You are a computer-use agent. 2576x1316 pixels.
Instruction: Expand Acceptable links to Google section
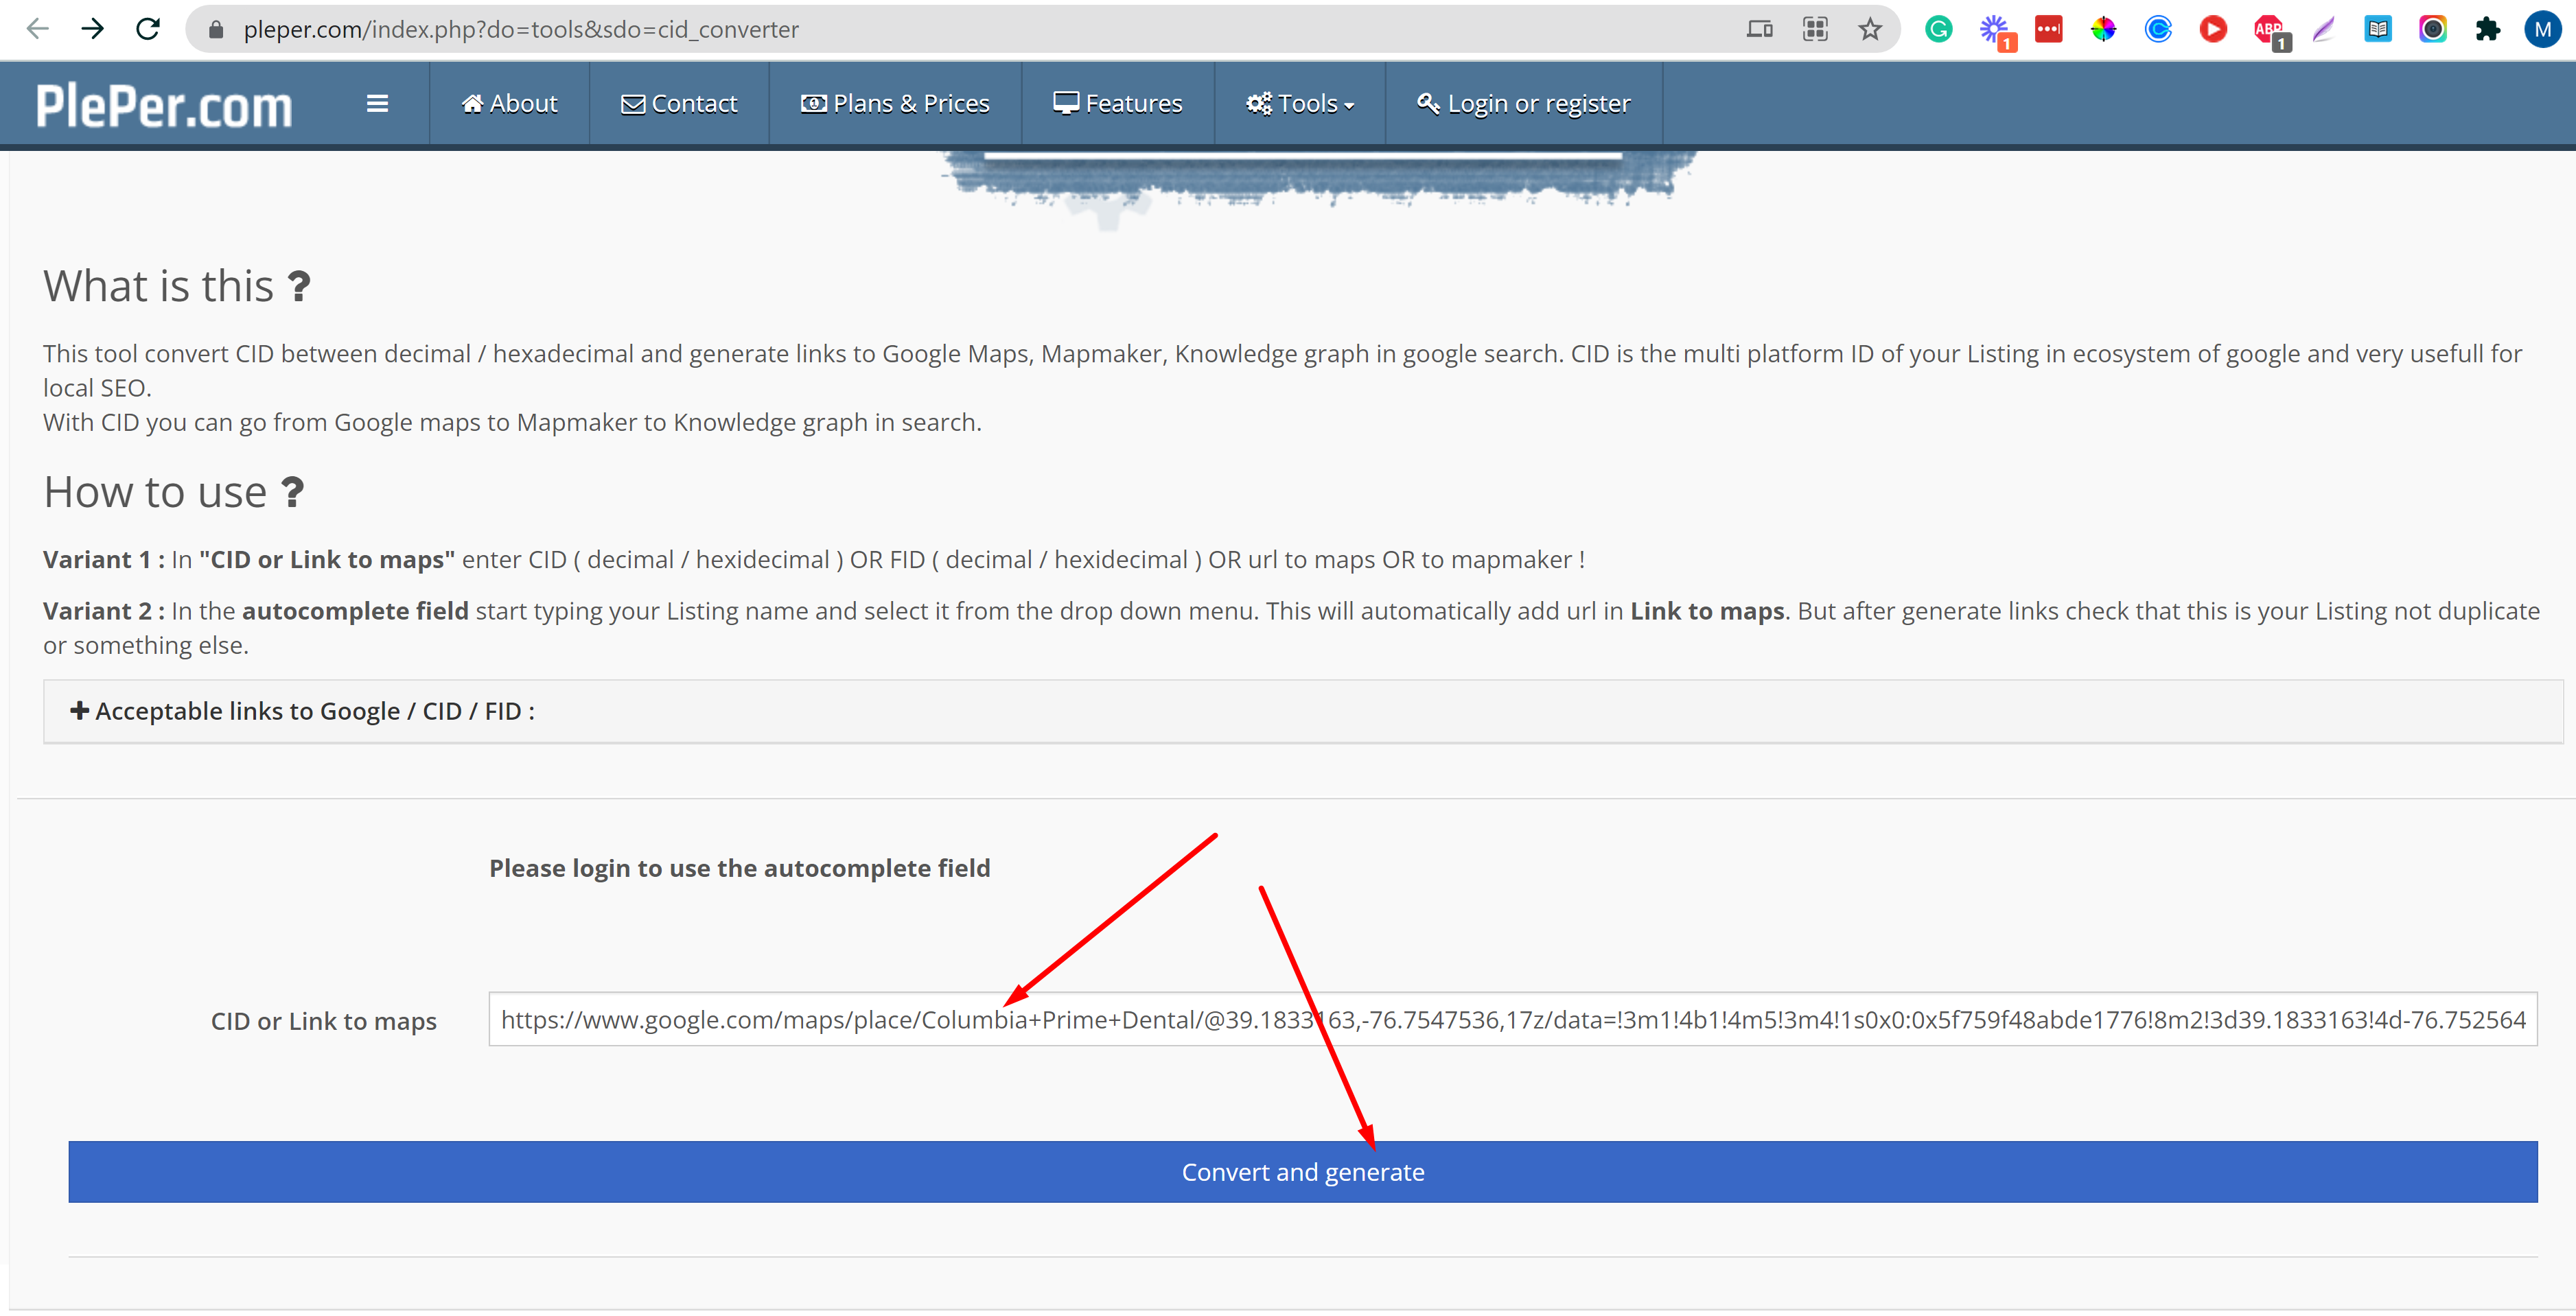tap(303, 711)
